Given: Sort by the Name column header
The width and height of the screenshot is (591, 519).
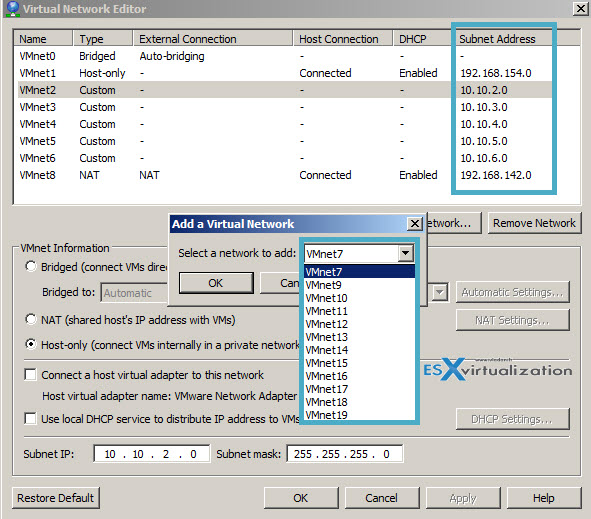Looking at the screenshot, I should [x=43, y=39].
